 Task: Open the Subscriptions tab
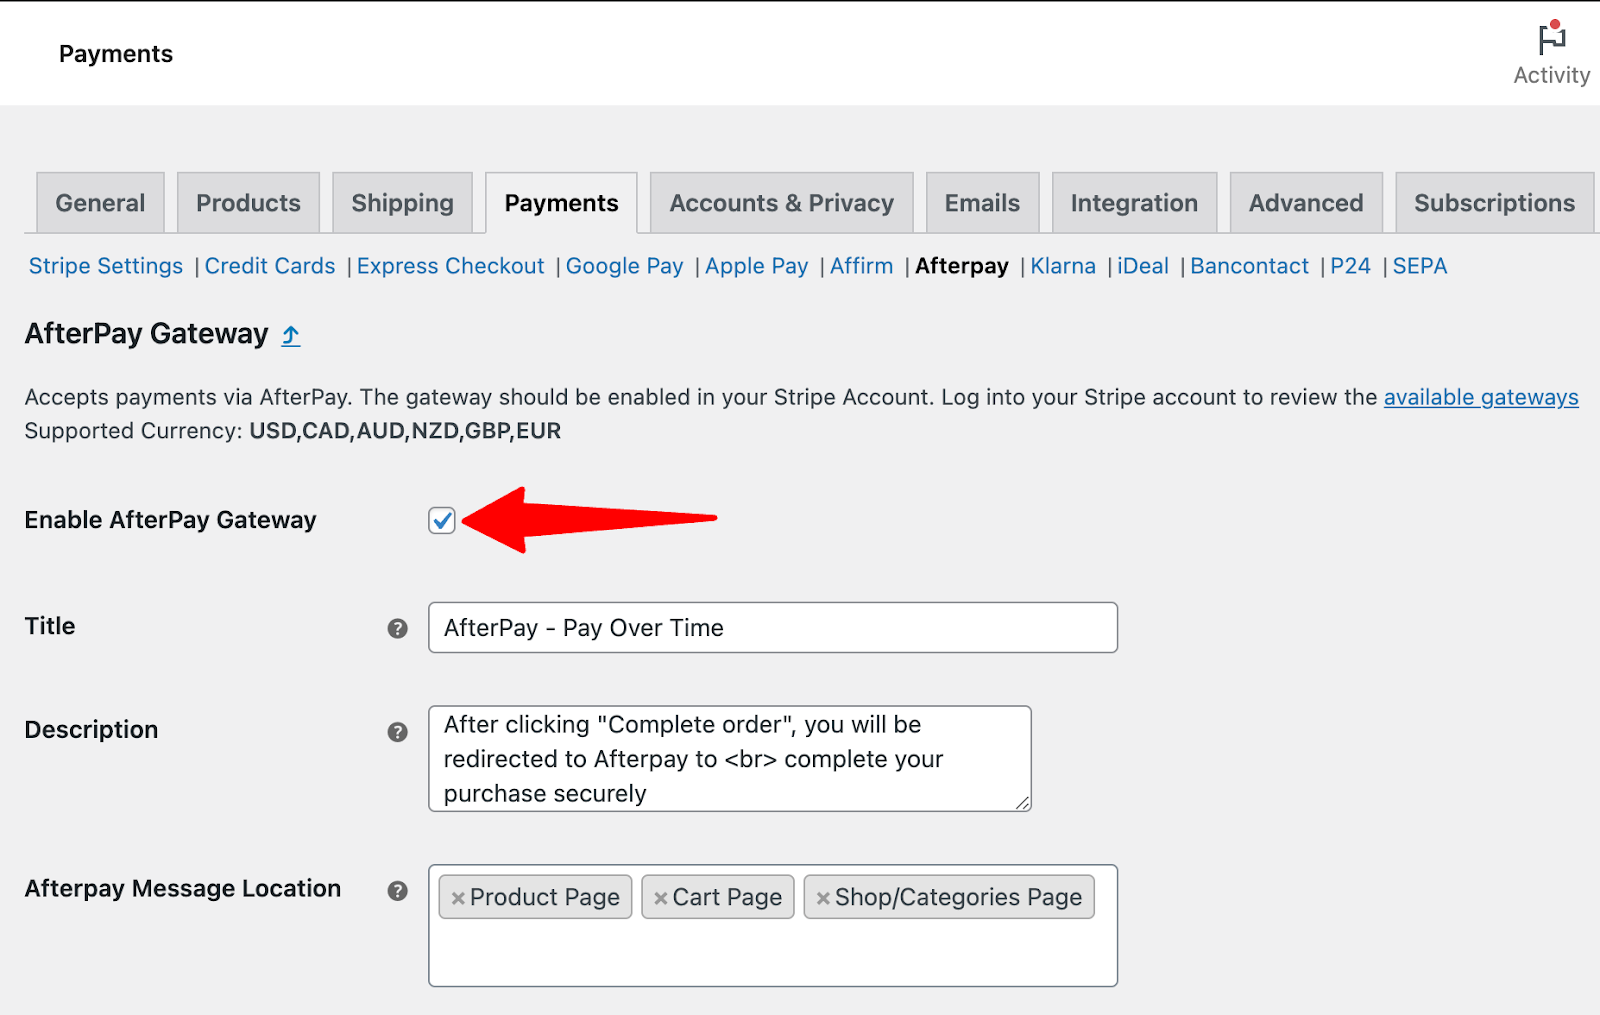coord(1494,203)
